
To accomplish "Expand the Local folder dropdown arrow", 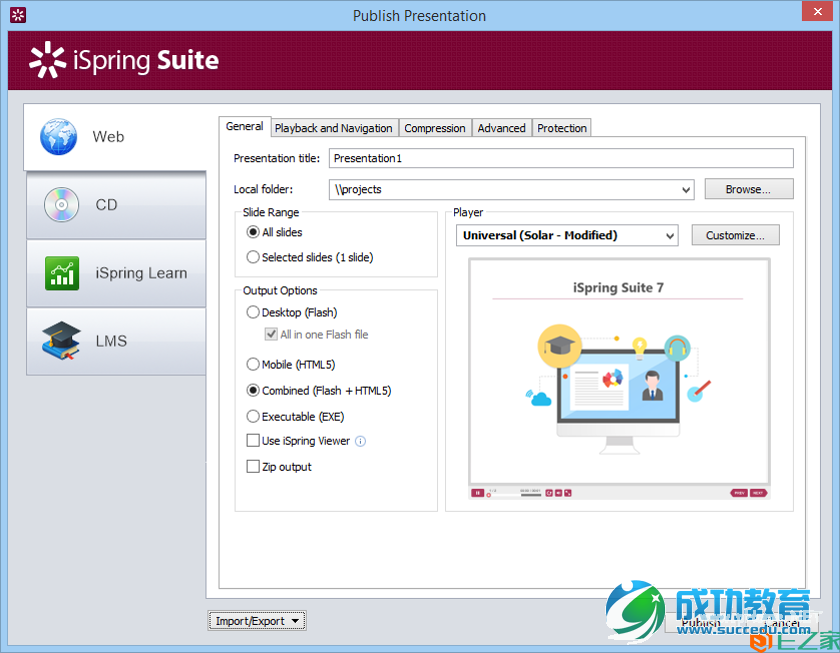I will pos(686,190).
